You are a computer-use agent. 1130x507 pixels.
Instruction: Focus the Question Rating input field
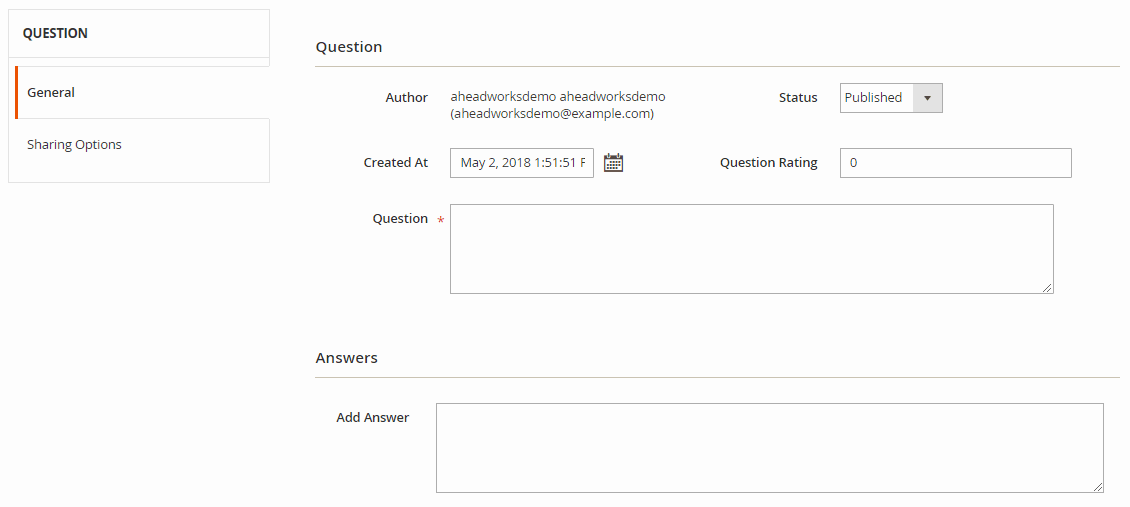[955, 163]
